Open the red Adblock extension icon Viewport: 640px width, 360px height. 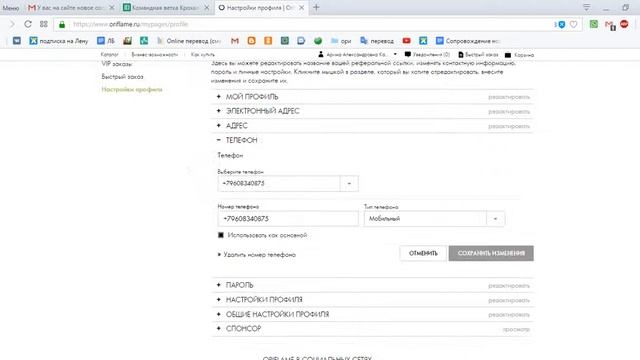pos(624,24)
